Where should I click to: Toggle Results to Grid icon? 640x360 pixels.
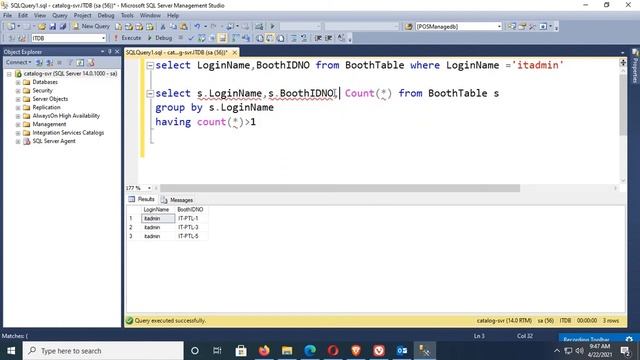click(x=270, y=38)
